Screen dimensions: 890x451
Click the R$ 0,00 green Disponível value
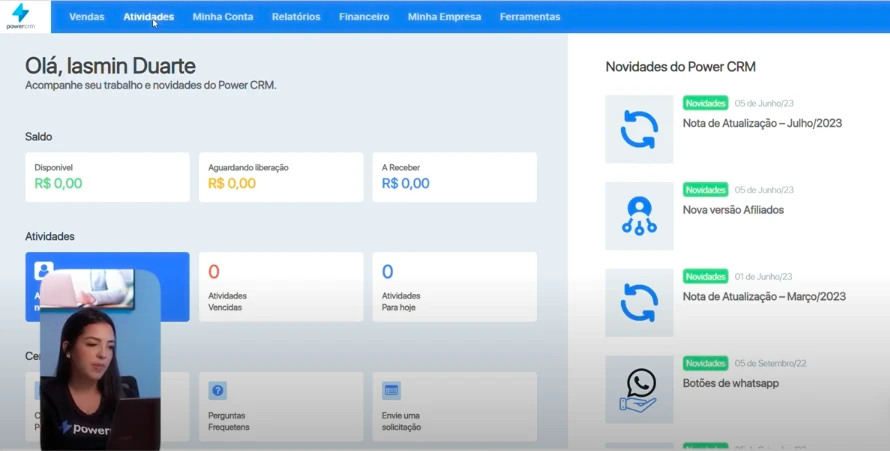tap(58, 183)
